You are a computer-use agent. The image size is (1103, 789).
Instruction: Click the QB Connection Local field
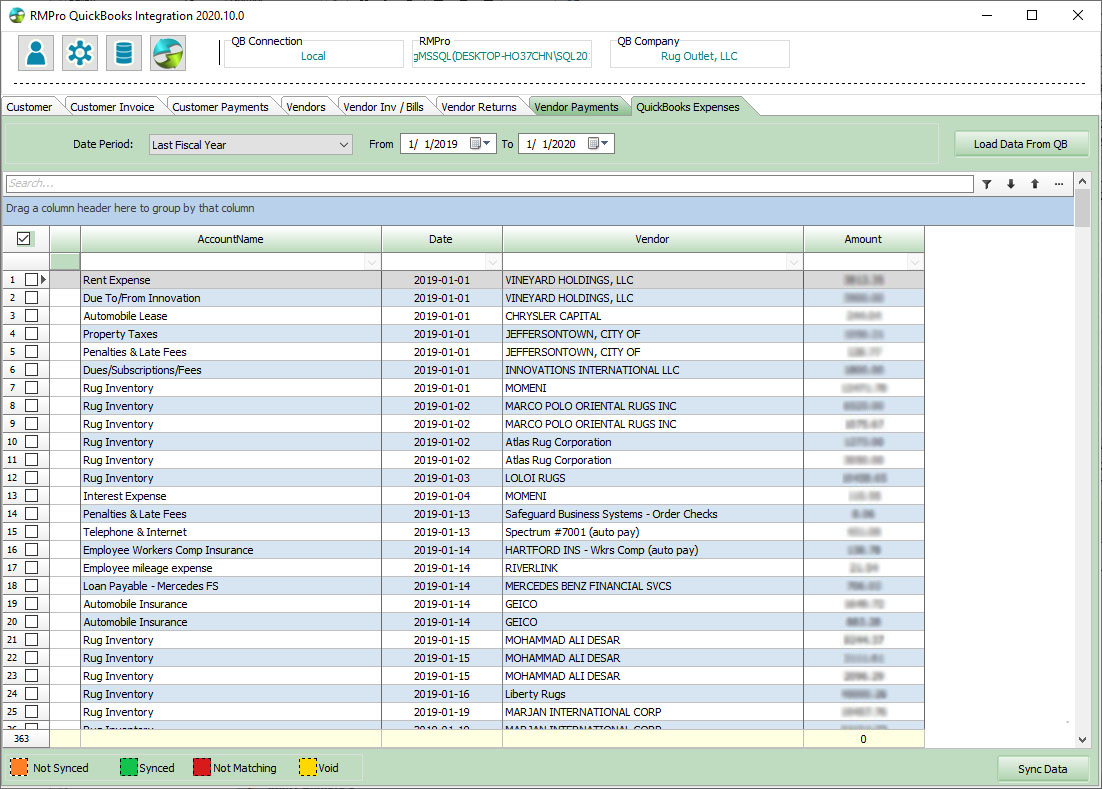pyautogui.click(x=314, y=56)
